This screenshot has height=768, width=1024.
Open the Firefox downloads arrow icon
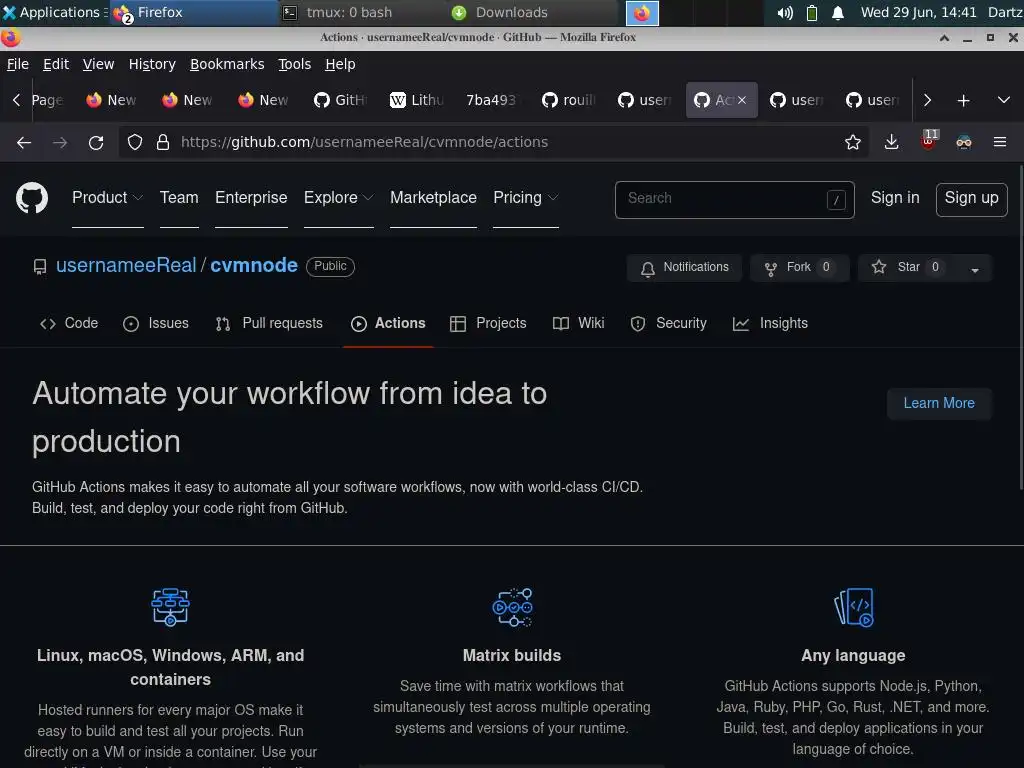[x=891, y=142]
